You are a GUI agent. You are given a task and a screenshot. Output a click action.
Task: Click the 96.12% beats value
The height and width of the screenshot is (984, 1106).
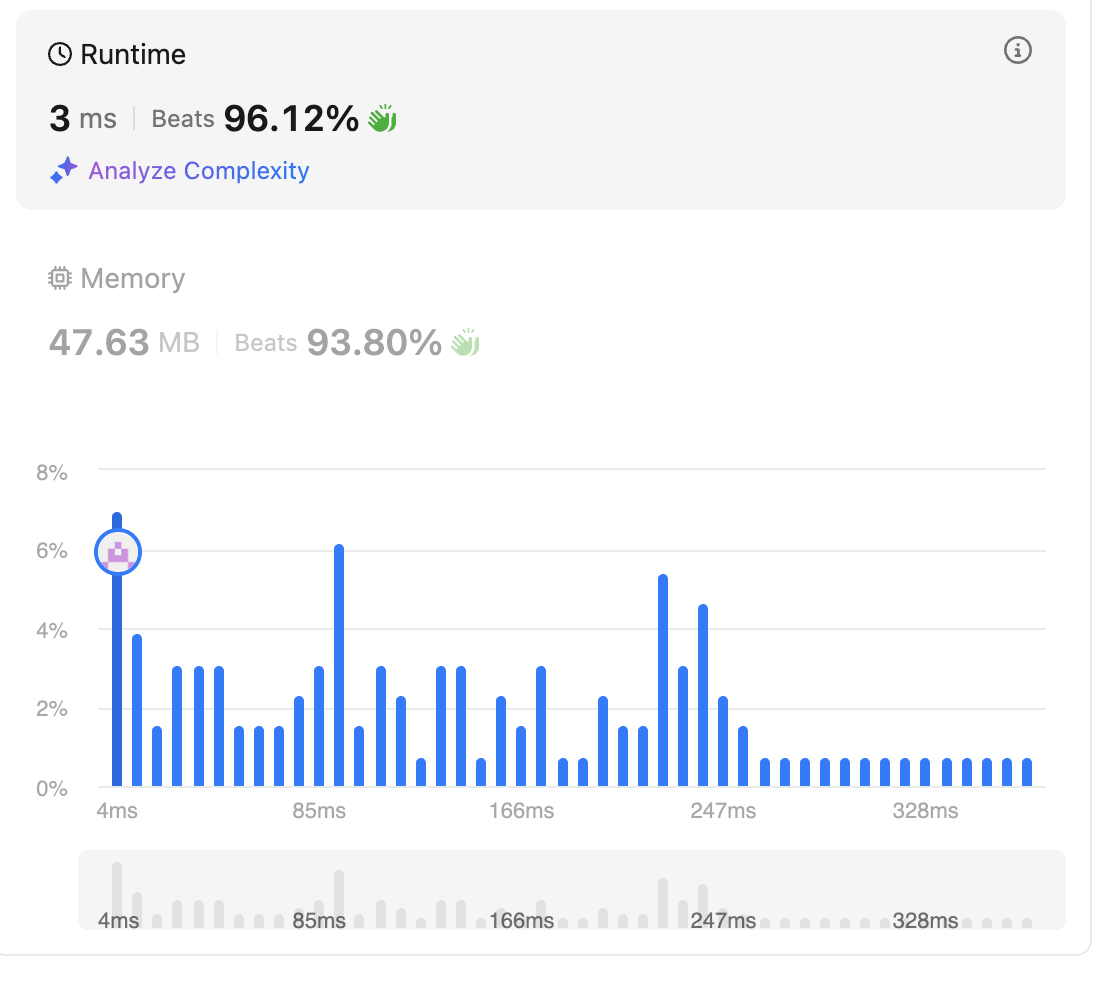291,118
